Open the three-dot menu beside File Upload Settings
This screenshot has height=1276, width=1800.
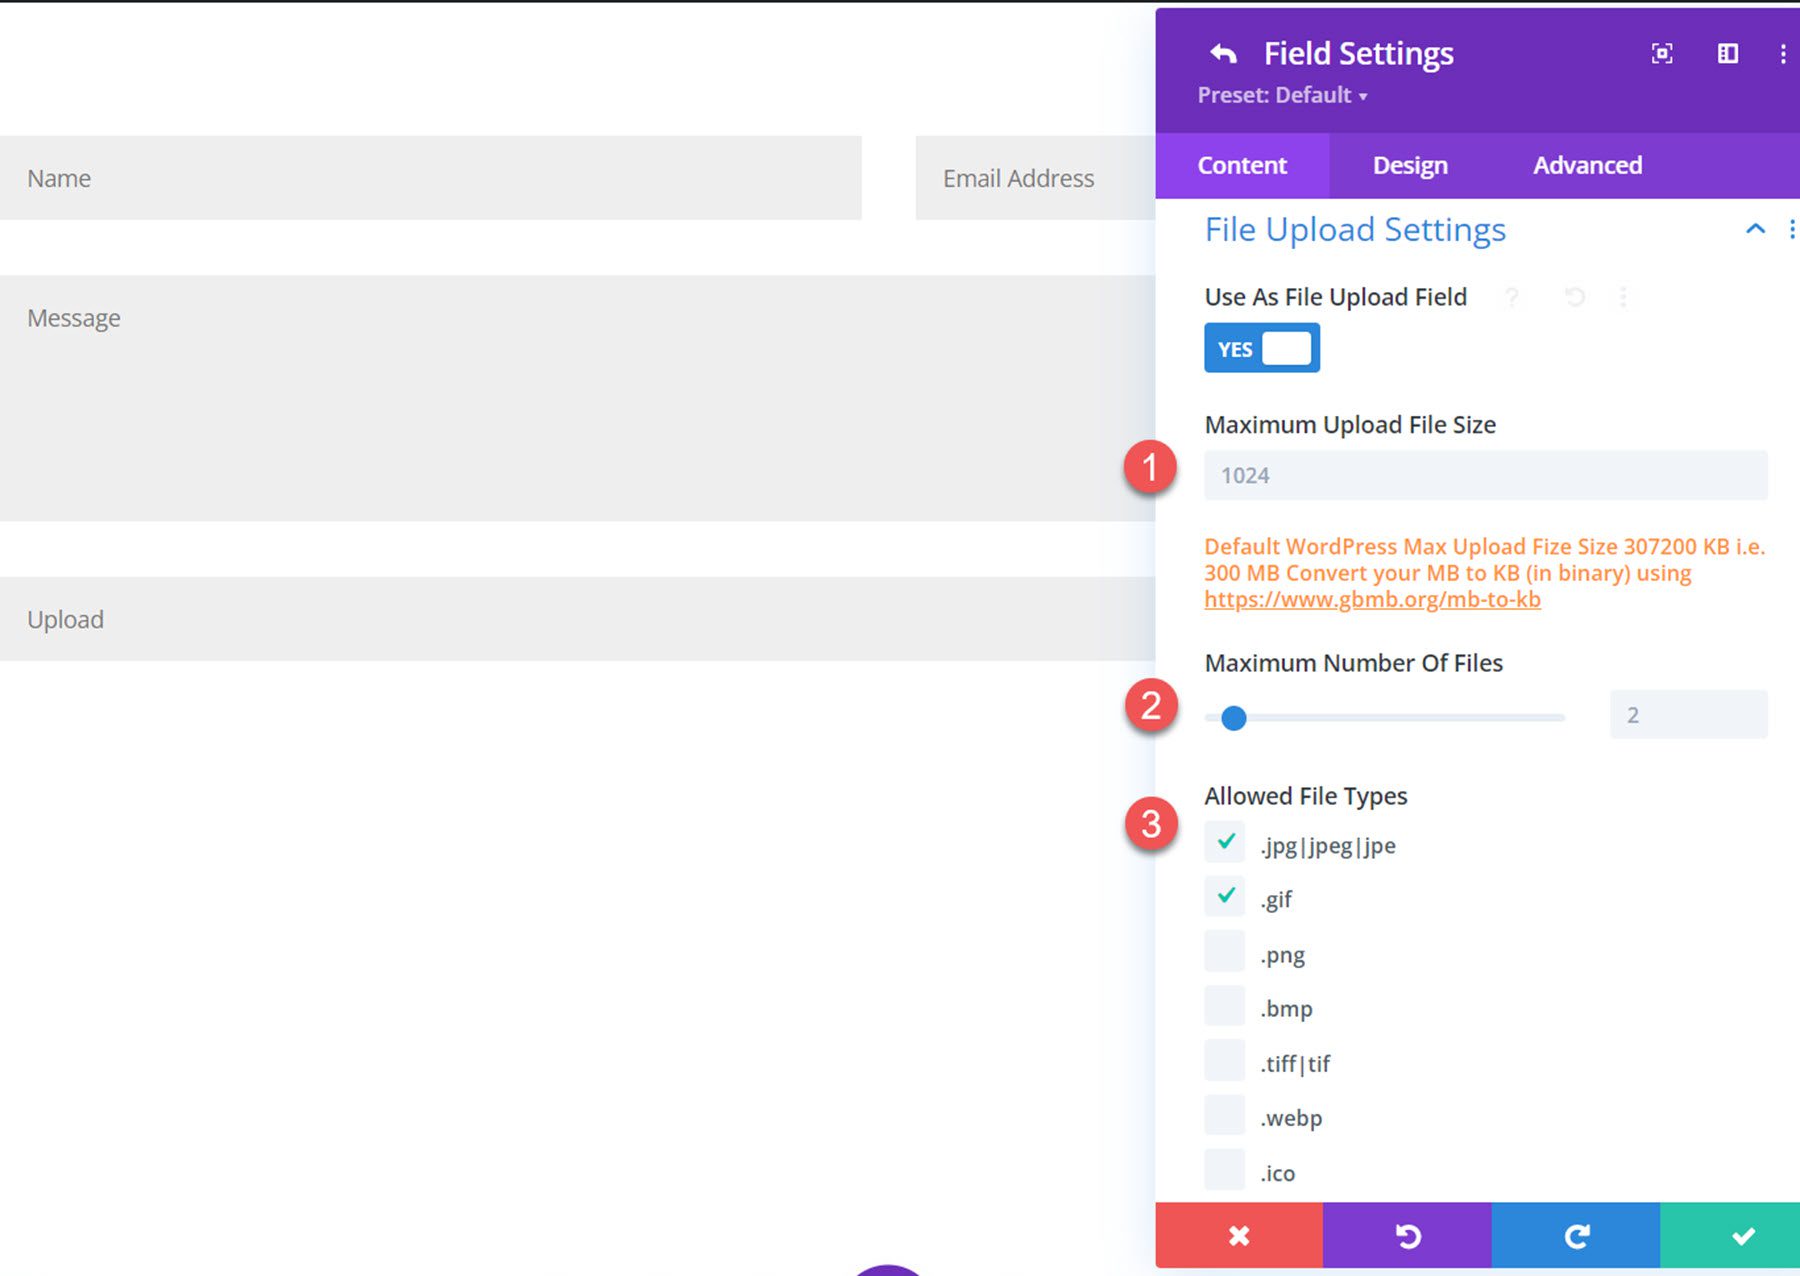1792,229
